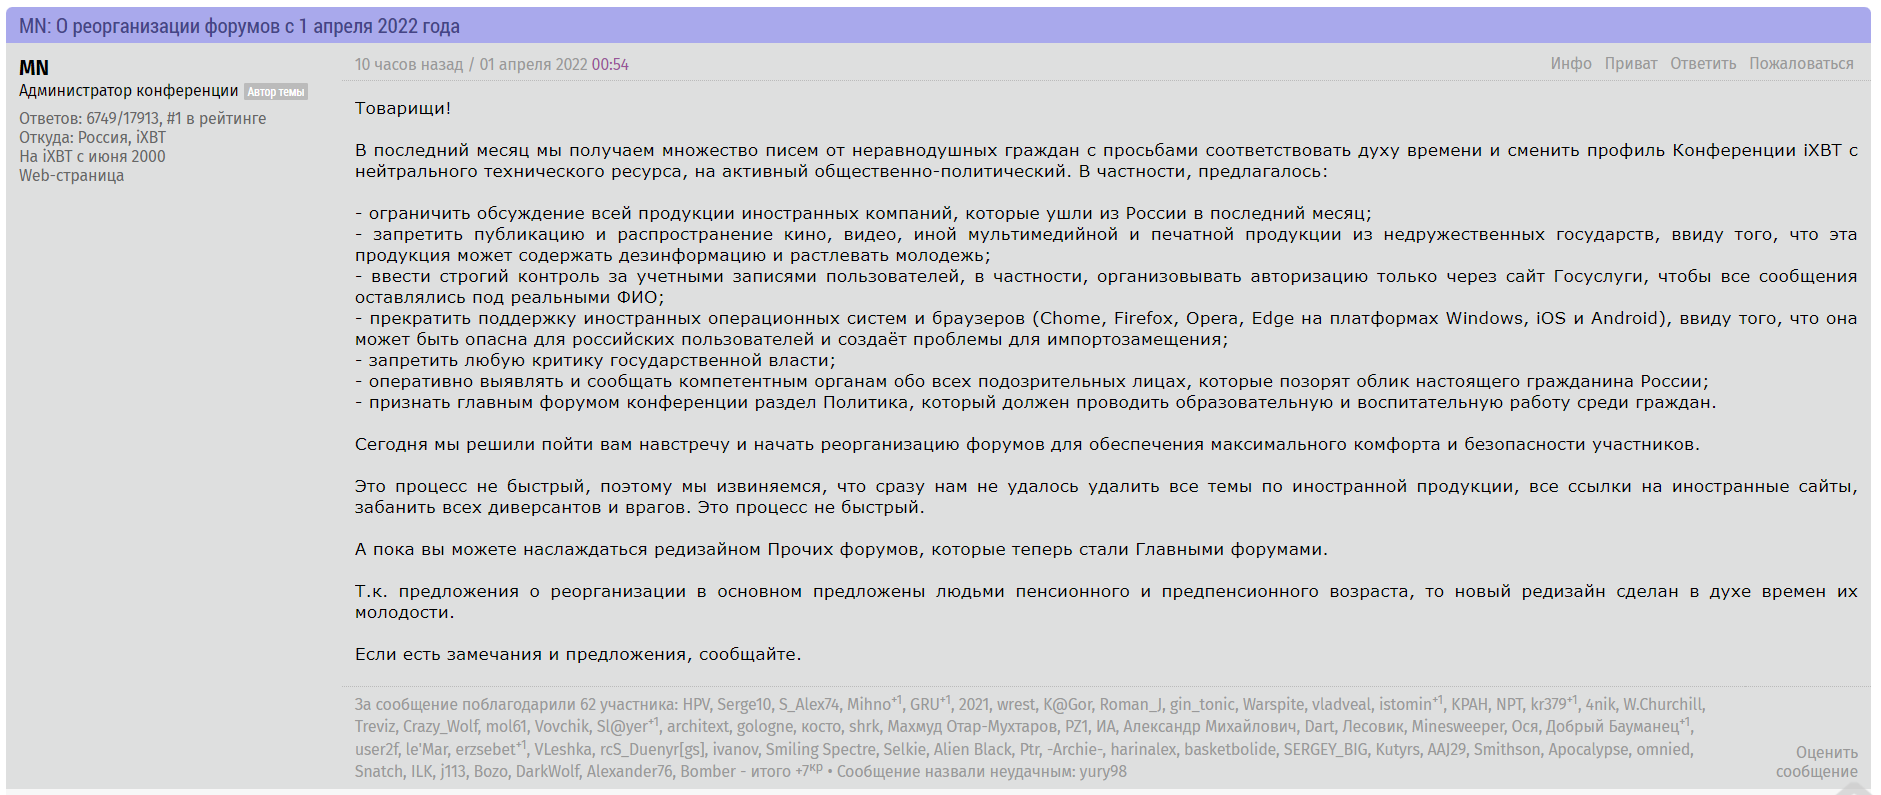The height and width of the screenshot is (795, 1881).
Task: Click "Ответить" to reply to the post
Action: 1702,64
